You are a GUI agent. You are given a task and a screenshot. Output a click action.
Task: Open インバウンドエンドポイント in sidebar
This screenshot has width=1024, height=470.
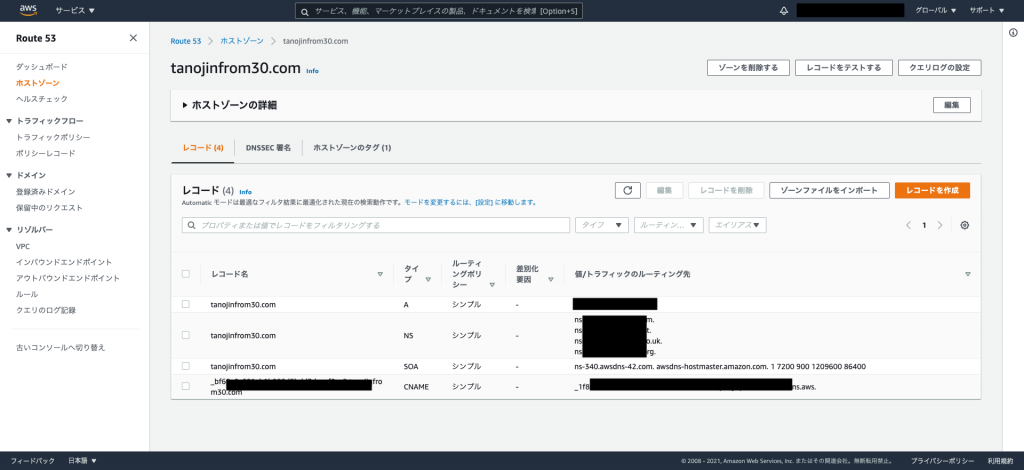point(64,262)
